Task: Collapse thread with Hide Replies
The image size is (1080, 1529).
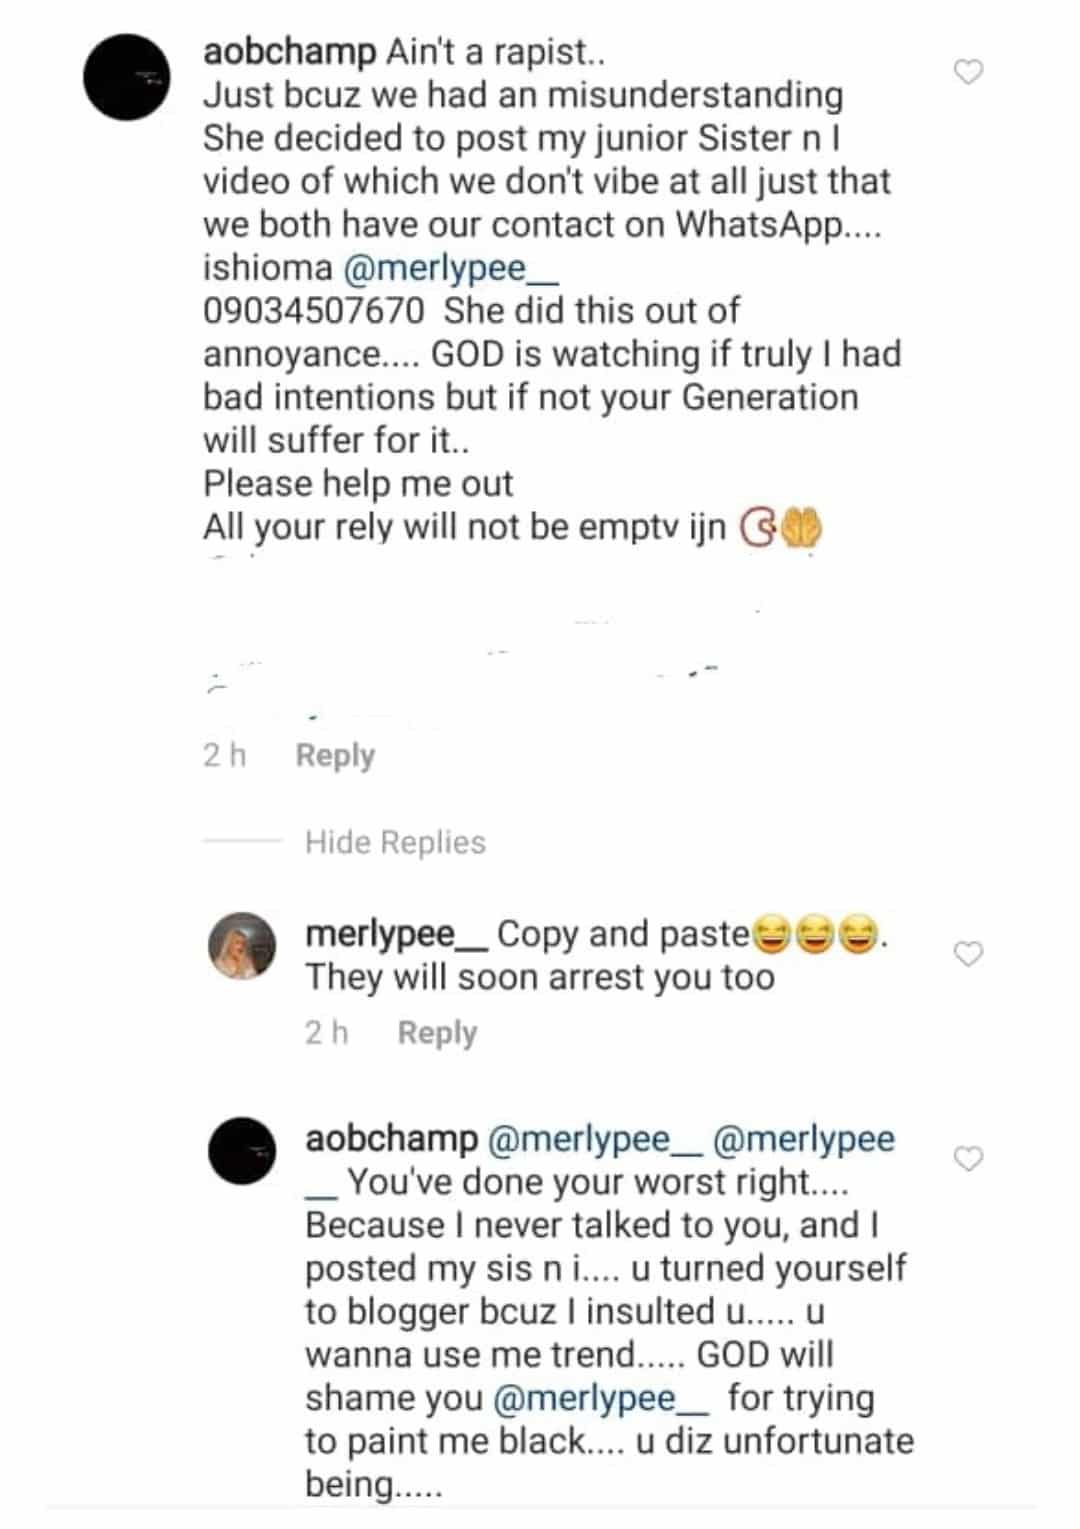Action: (395, 843)
